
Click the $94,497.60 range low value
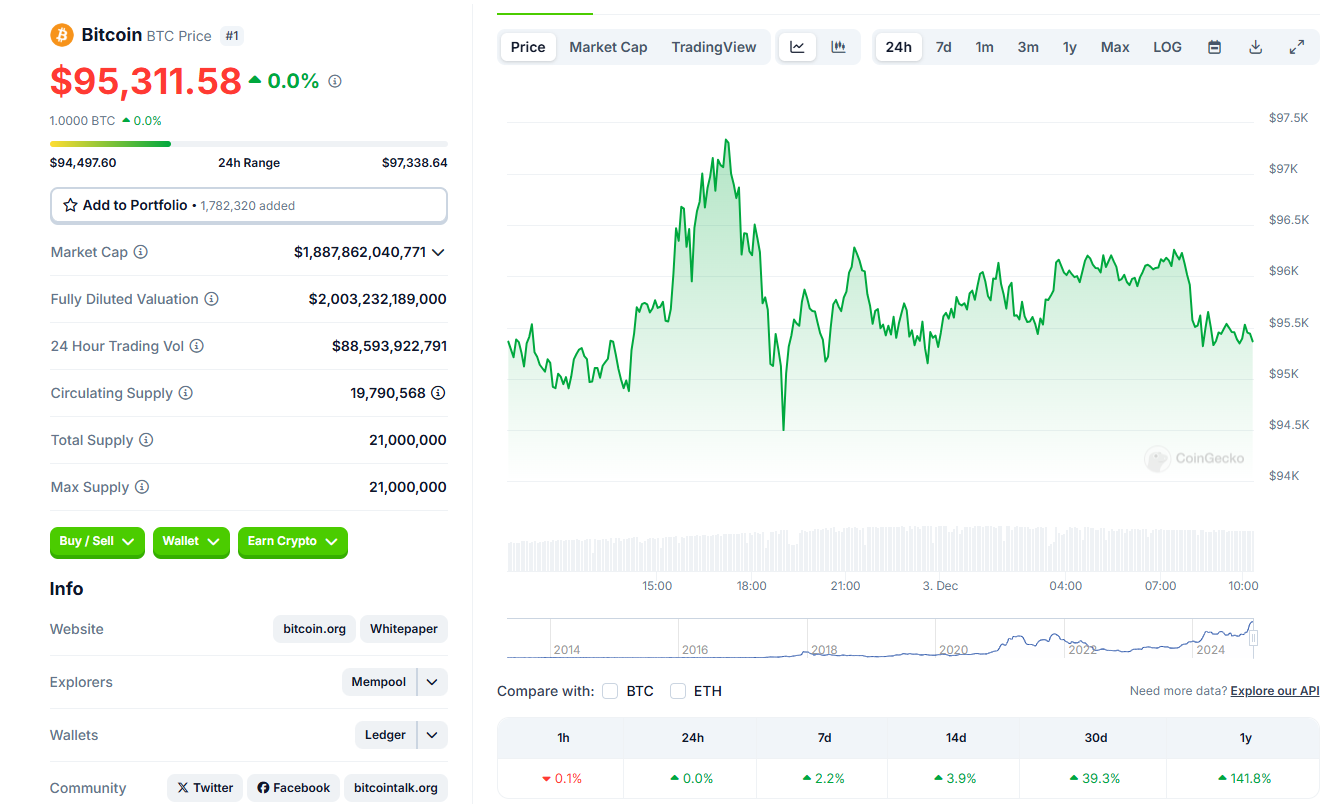tap(83, 163)
